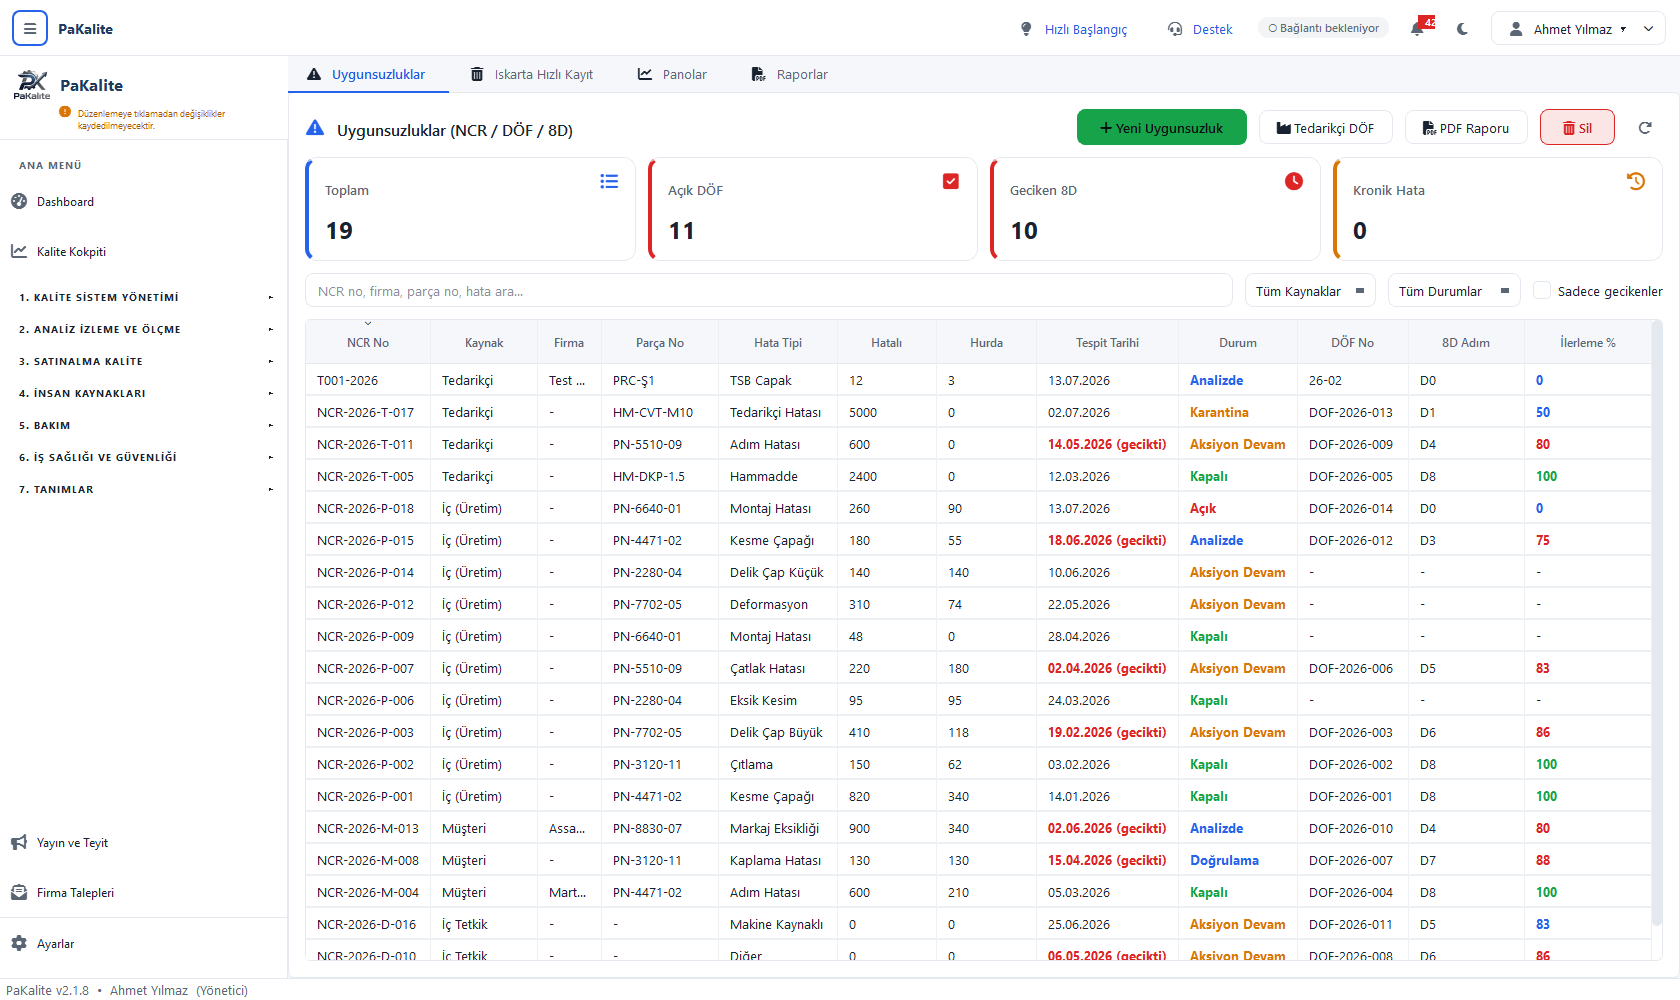Click the Geciken 8D clock icon
This screenshot has height=1000, width=1680.
tap(1294, 181)
